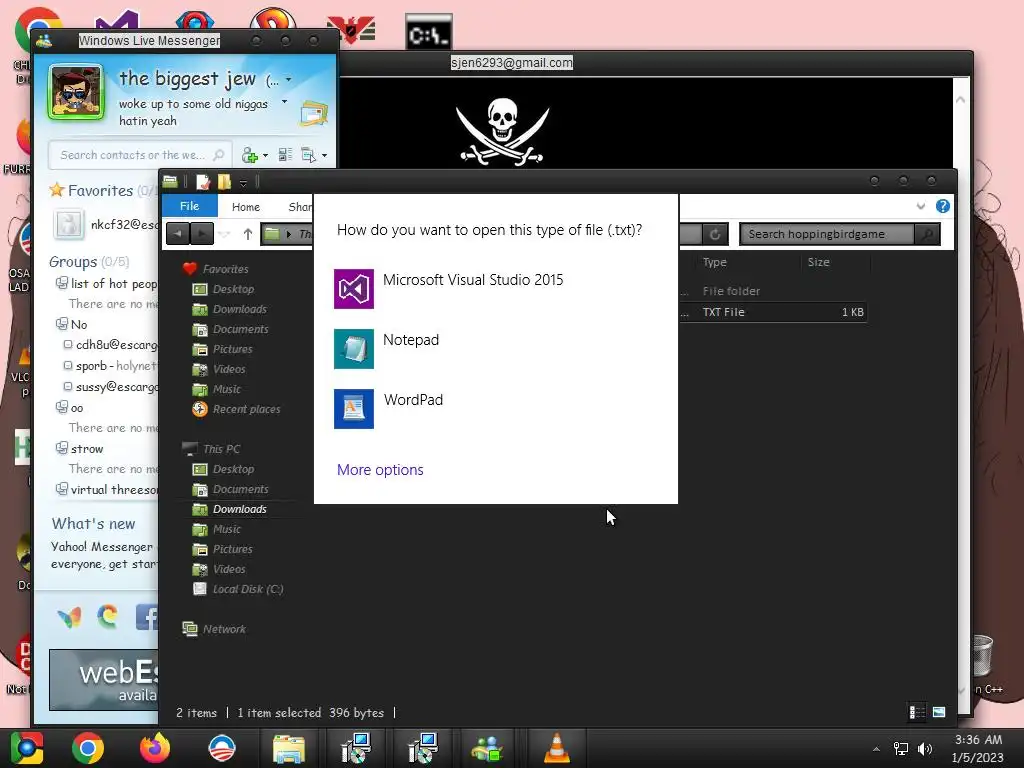Image resolution: width=1024 pixels, height=768 pixels.
Task: Switch to large icons view in status bar
Action: tap(939, 712)
